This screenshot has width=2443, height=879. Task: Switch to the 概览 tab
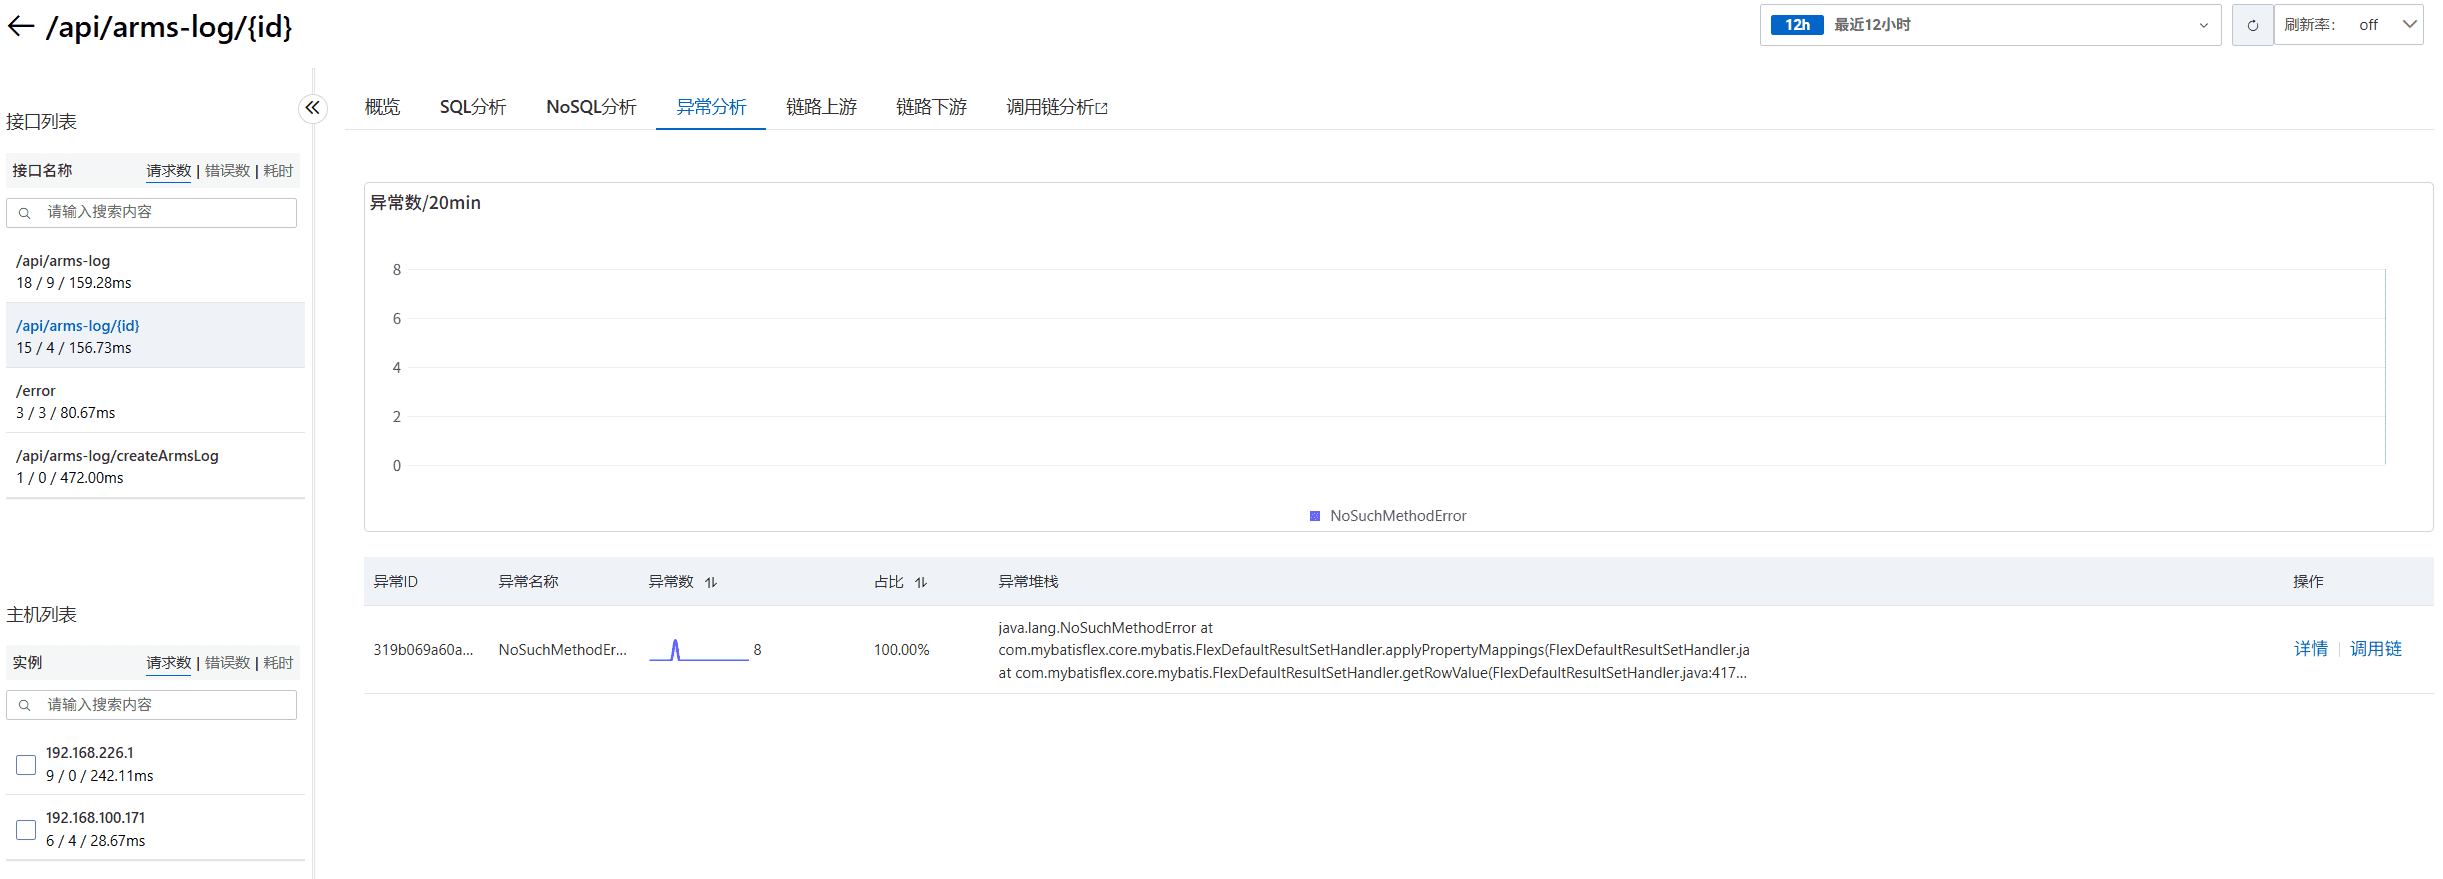point(382,107)
